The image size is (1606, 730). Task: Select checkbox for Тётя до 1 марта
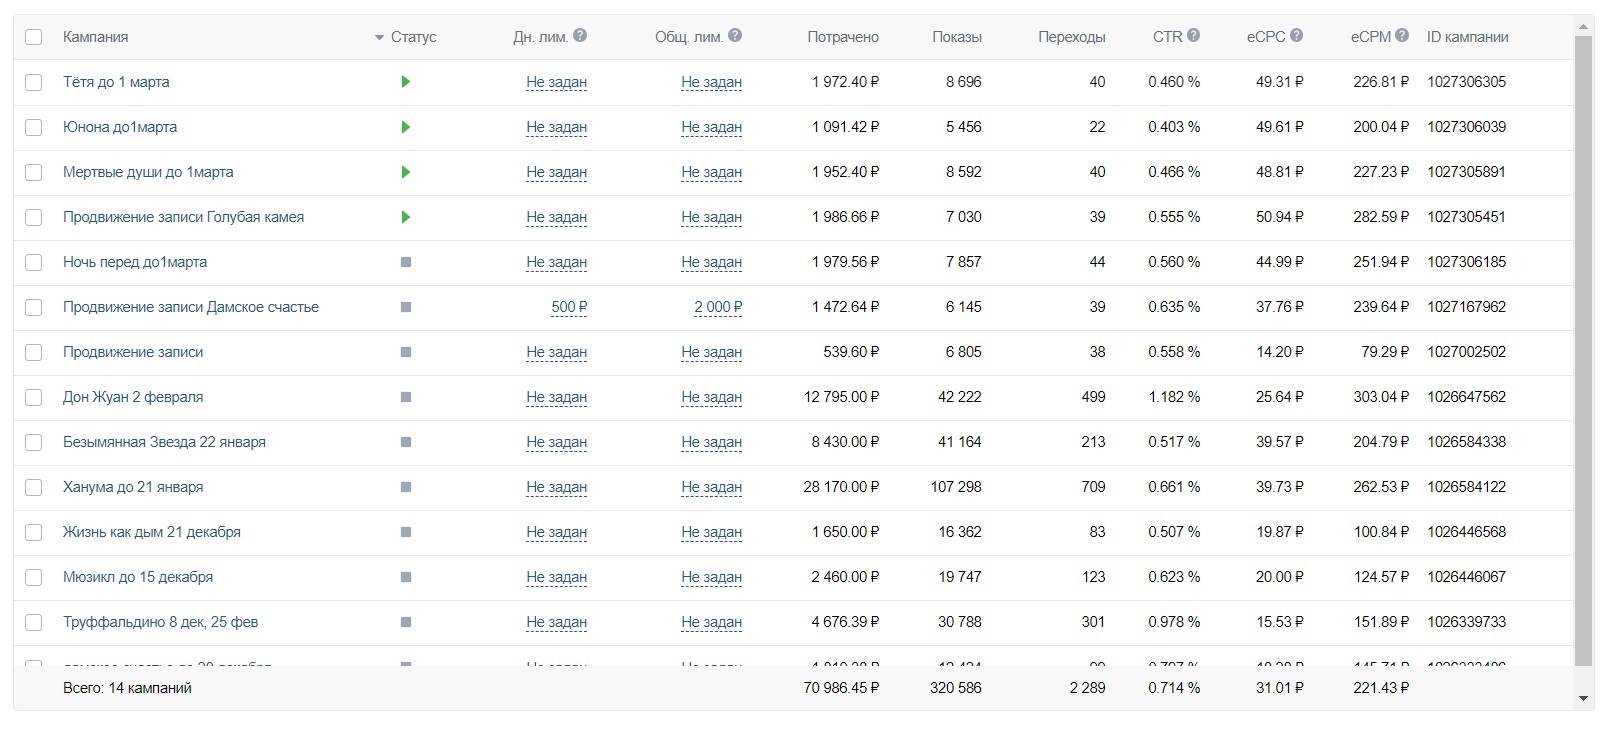tap(34, 82)
